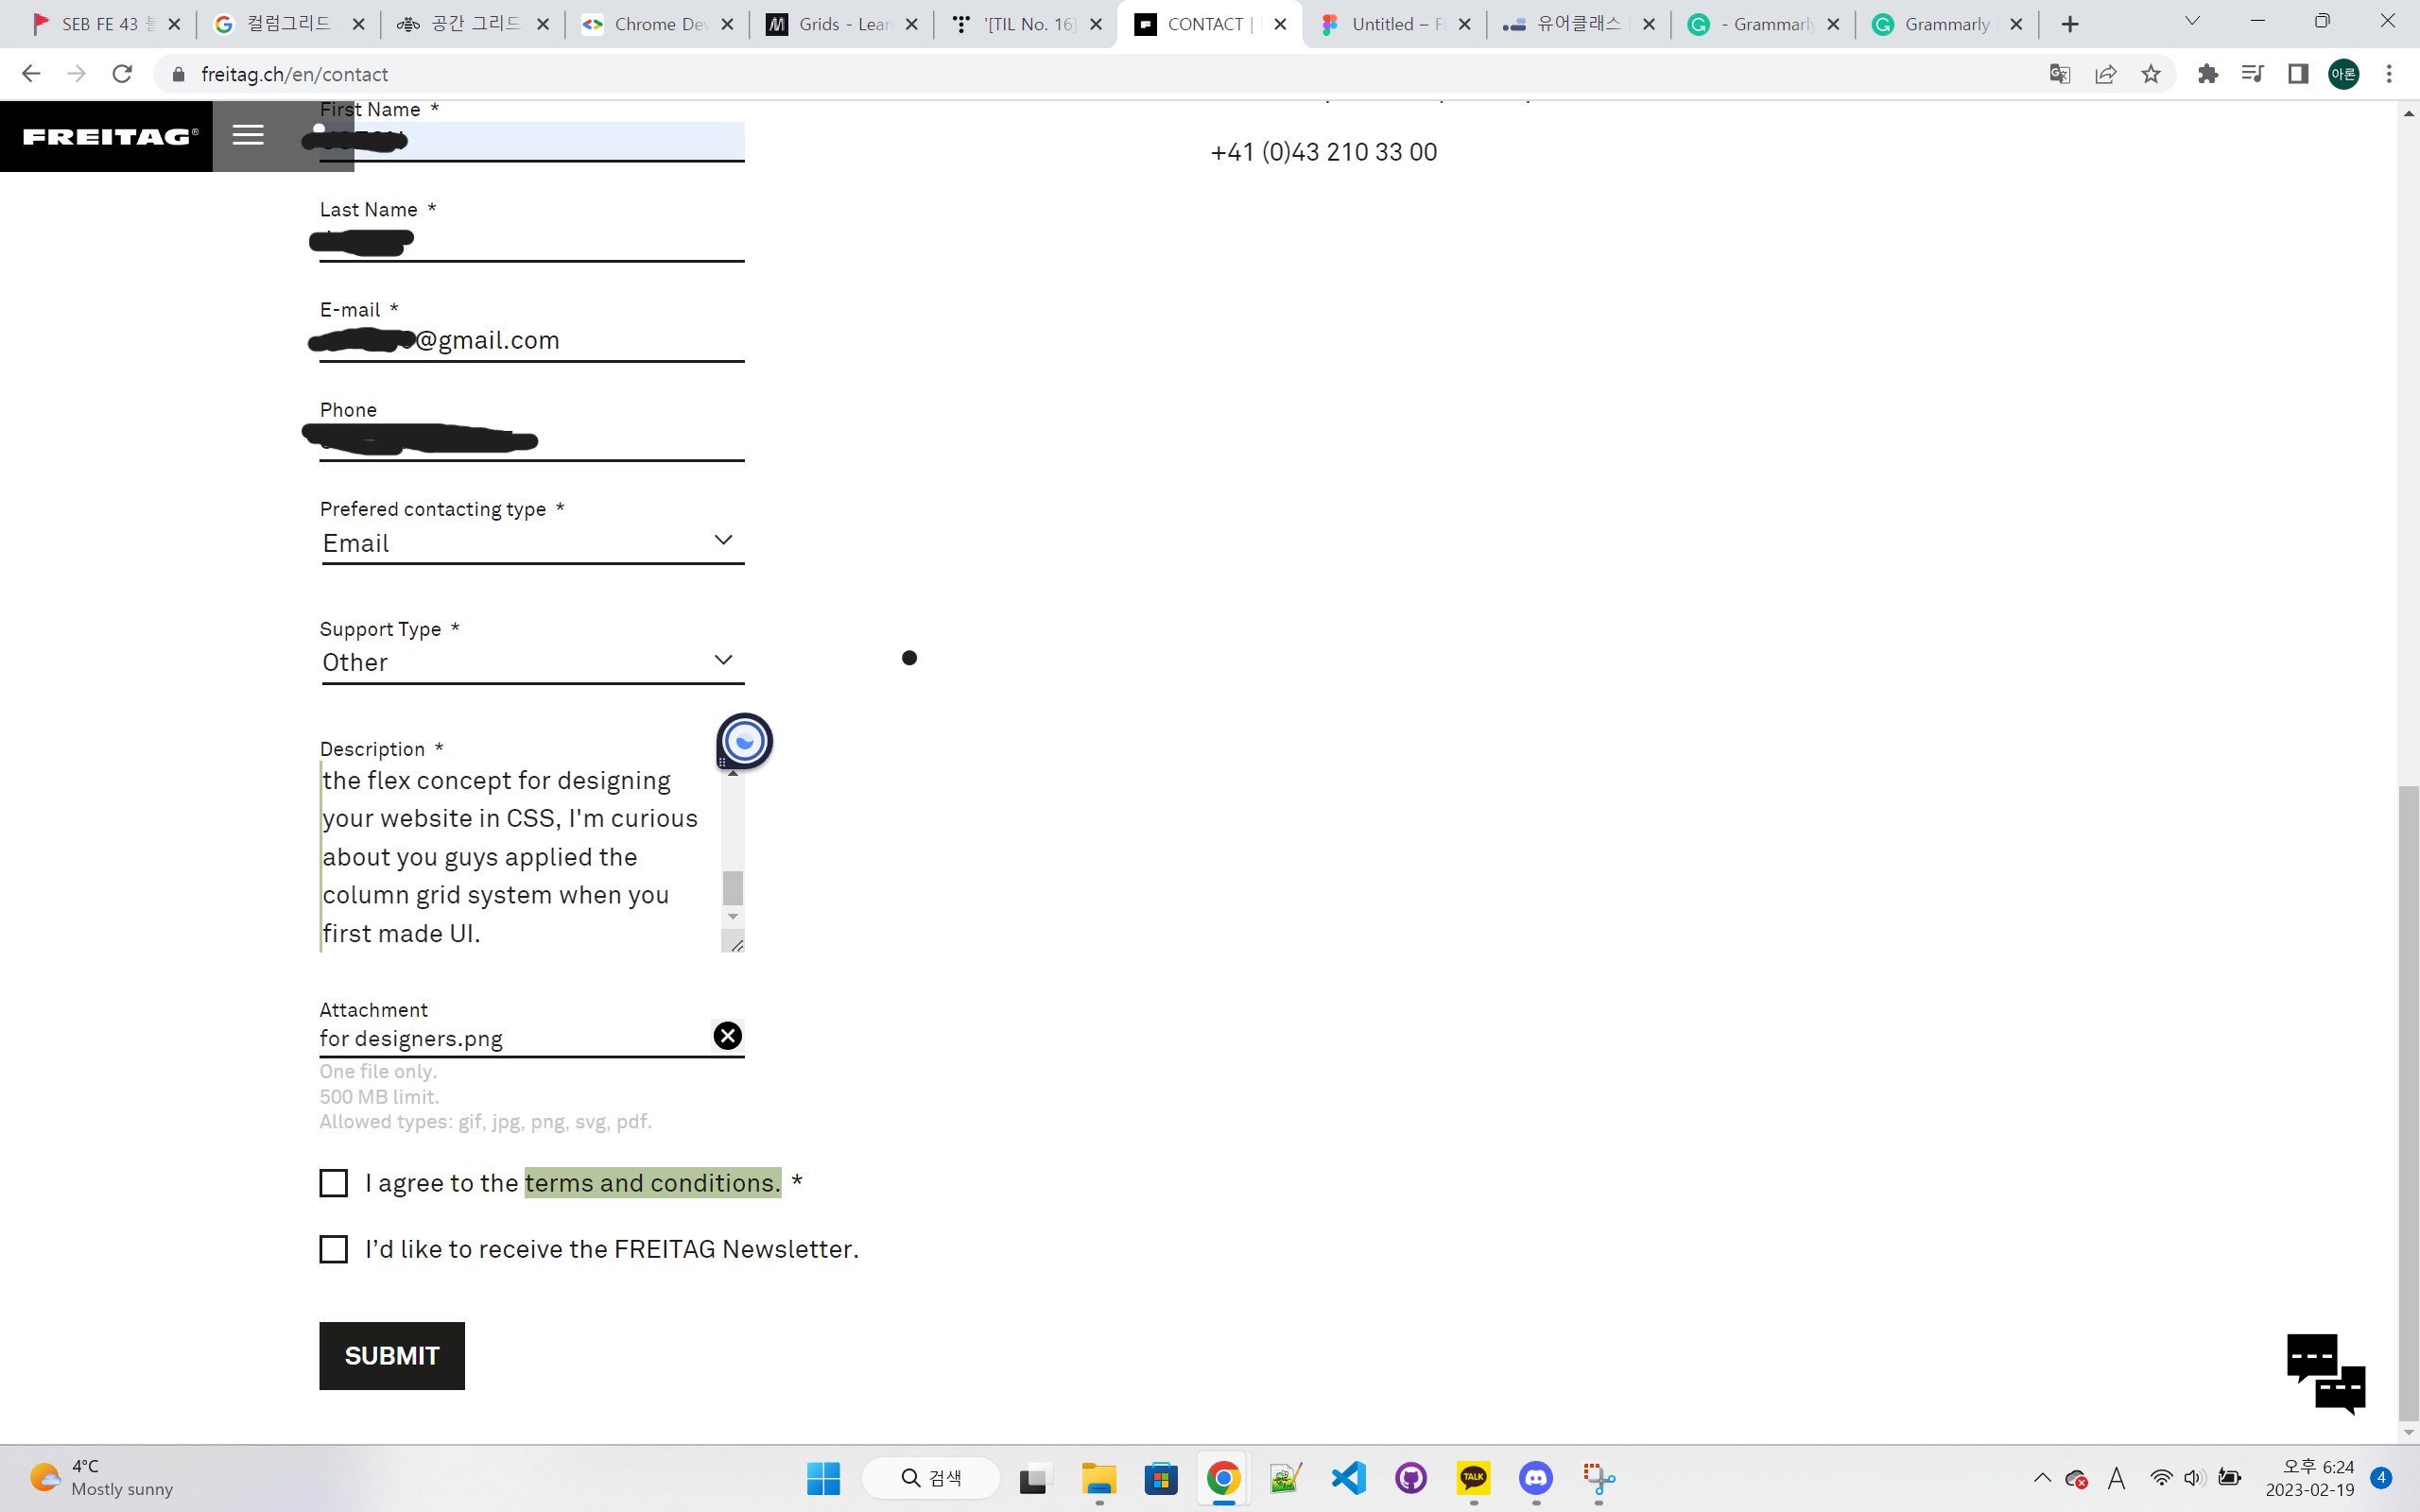Viewport: 2420px width, 1512px height.
Task: Remove the attached for designers.png file
Action: click(727, 1036)
